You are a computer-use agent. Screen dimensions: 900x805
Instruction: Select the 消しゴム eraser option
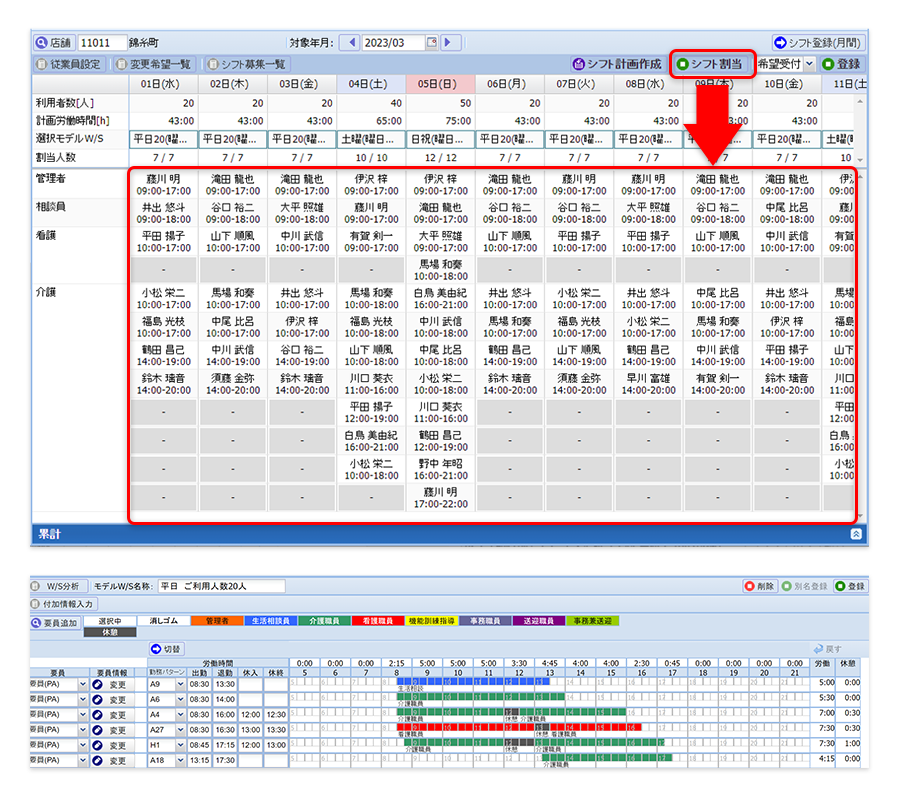164,621
